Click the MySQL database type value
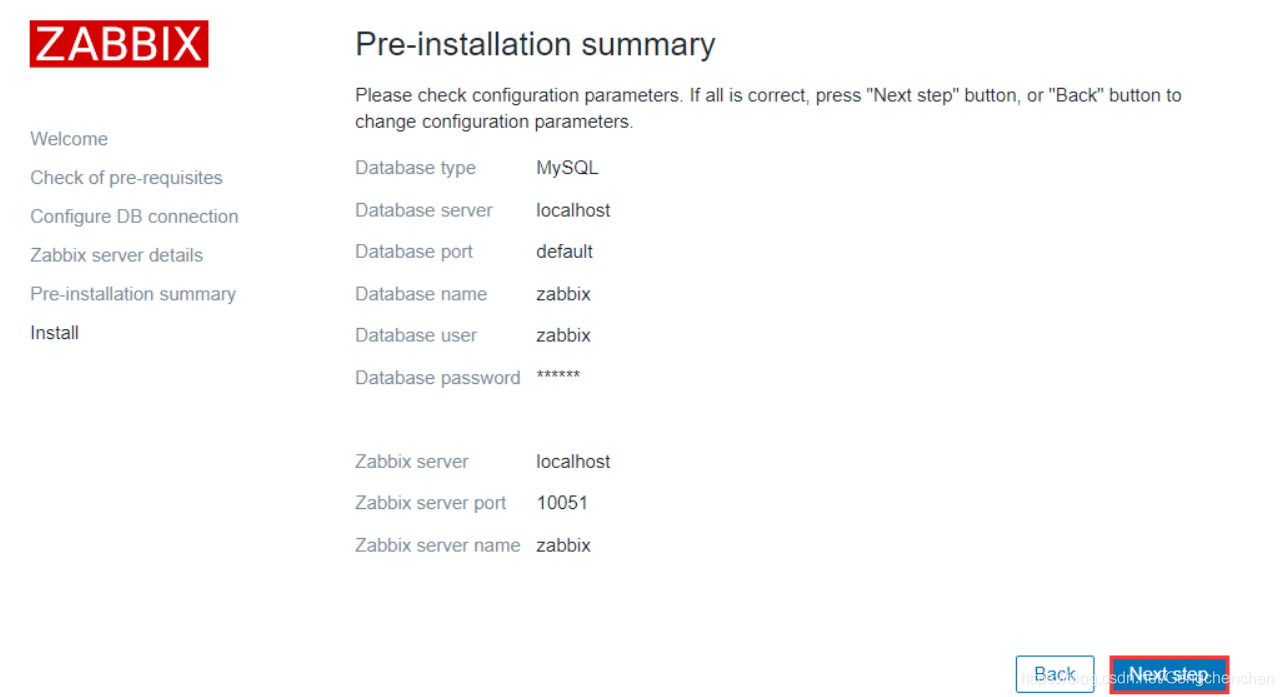 tap(567, 168)
